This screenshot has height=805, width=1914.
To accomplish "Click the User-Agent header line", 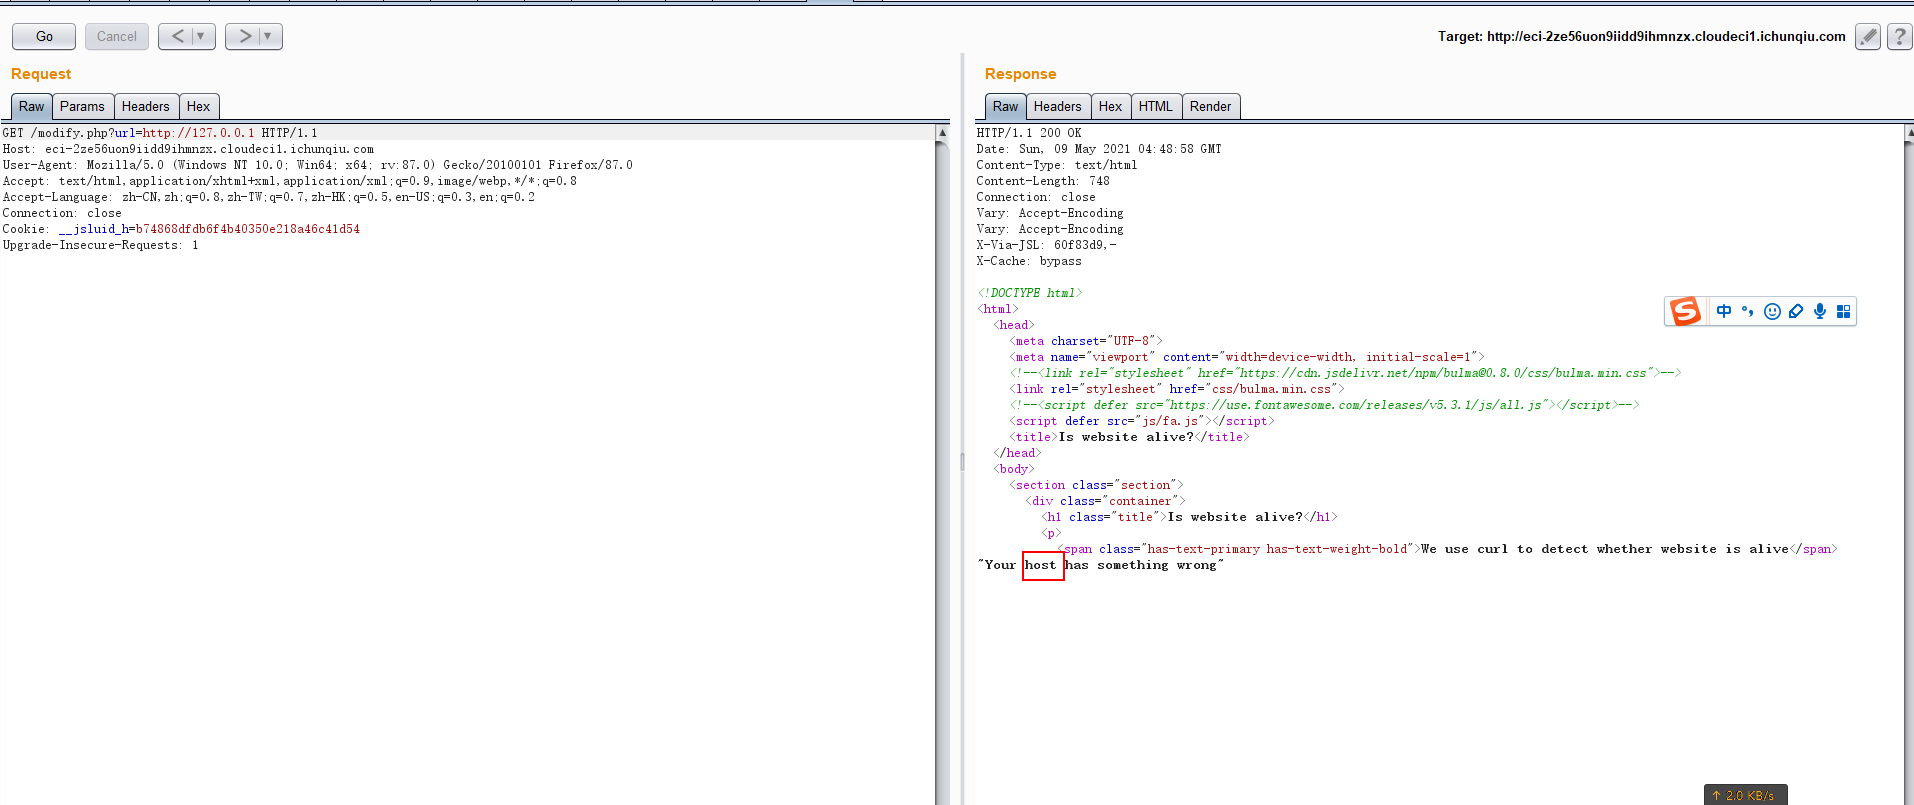I will coord(317,165).
